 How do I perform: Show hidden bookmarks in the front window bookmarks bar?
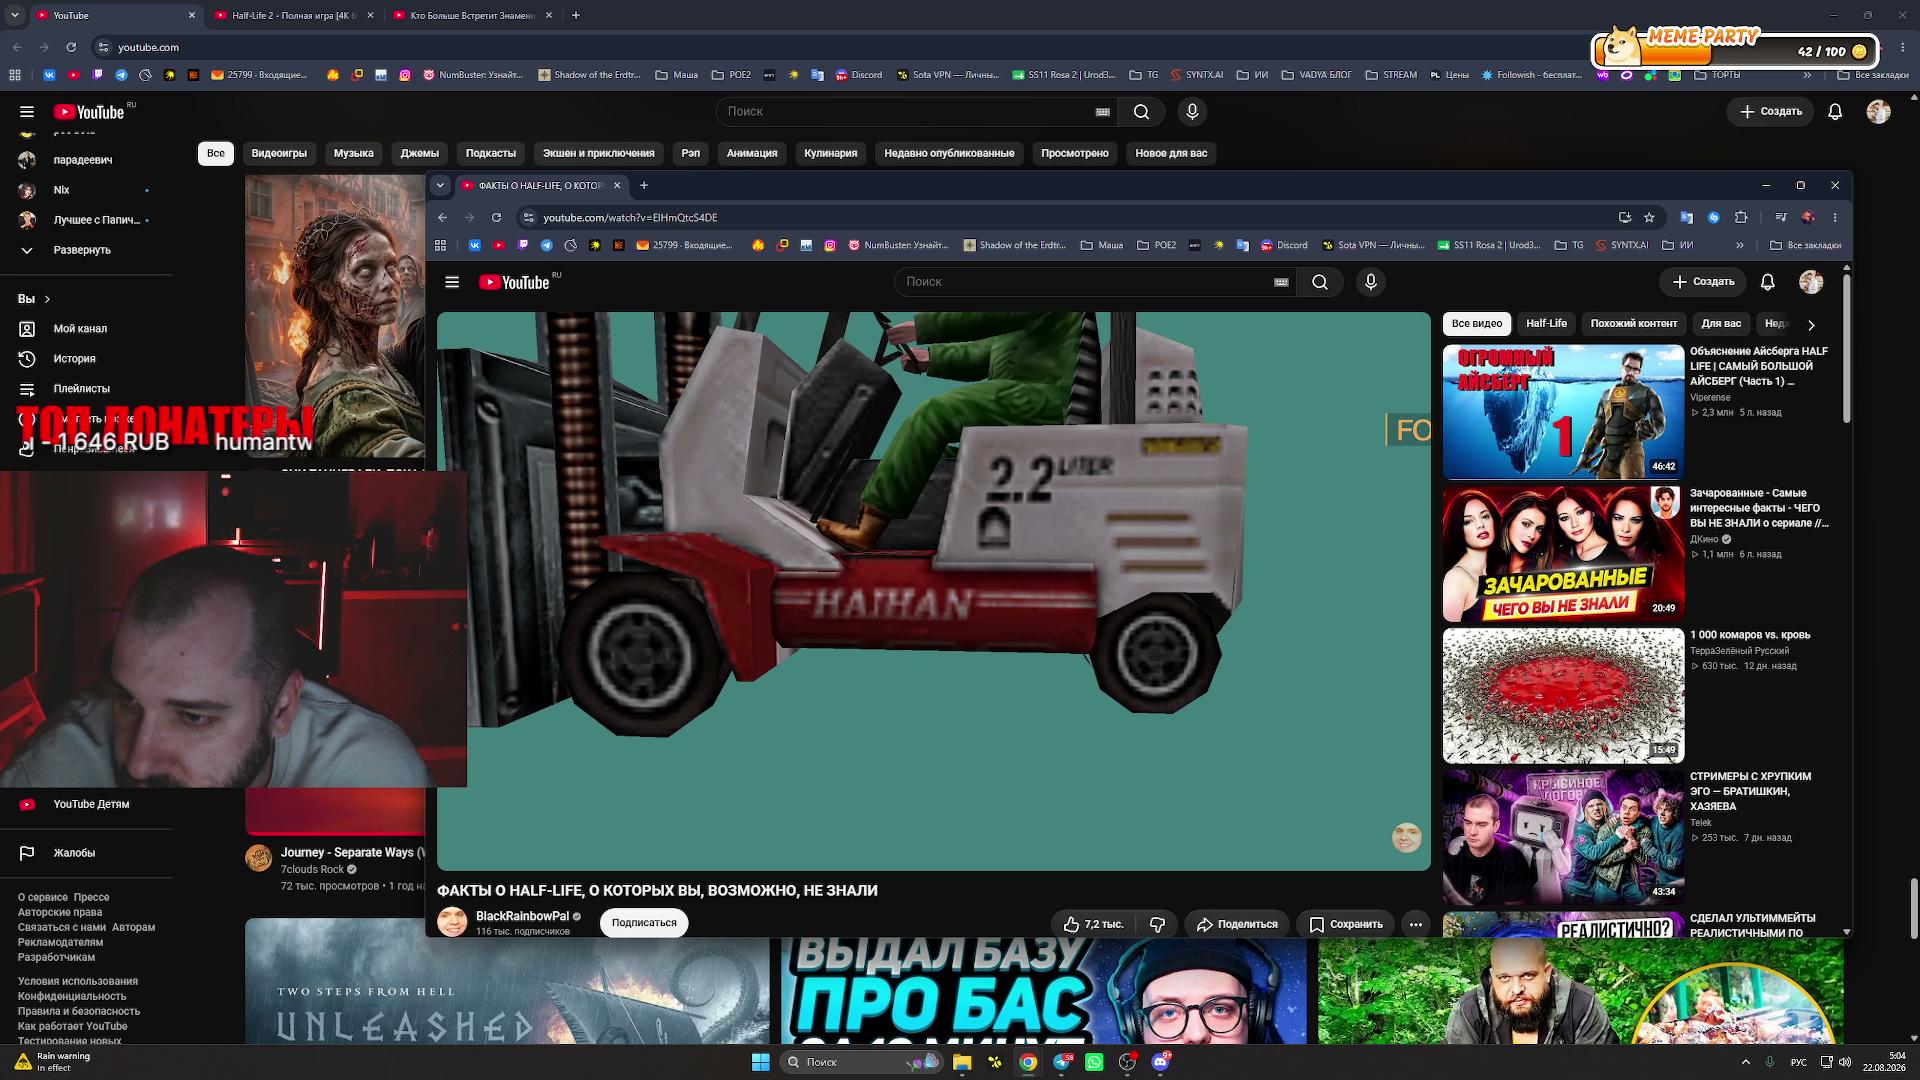pos(1740,245)
